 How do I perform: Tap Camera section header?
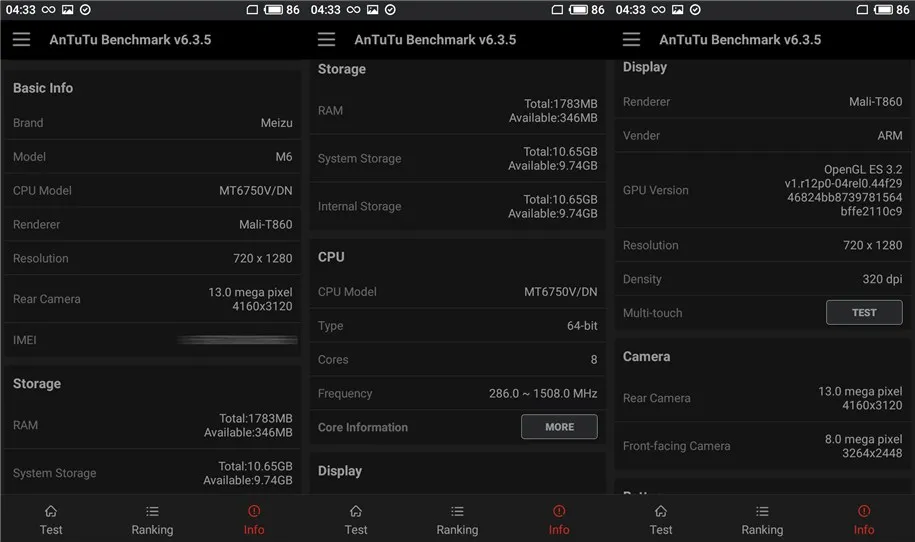[646, 356]
